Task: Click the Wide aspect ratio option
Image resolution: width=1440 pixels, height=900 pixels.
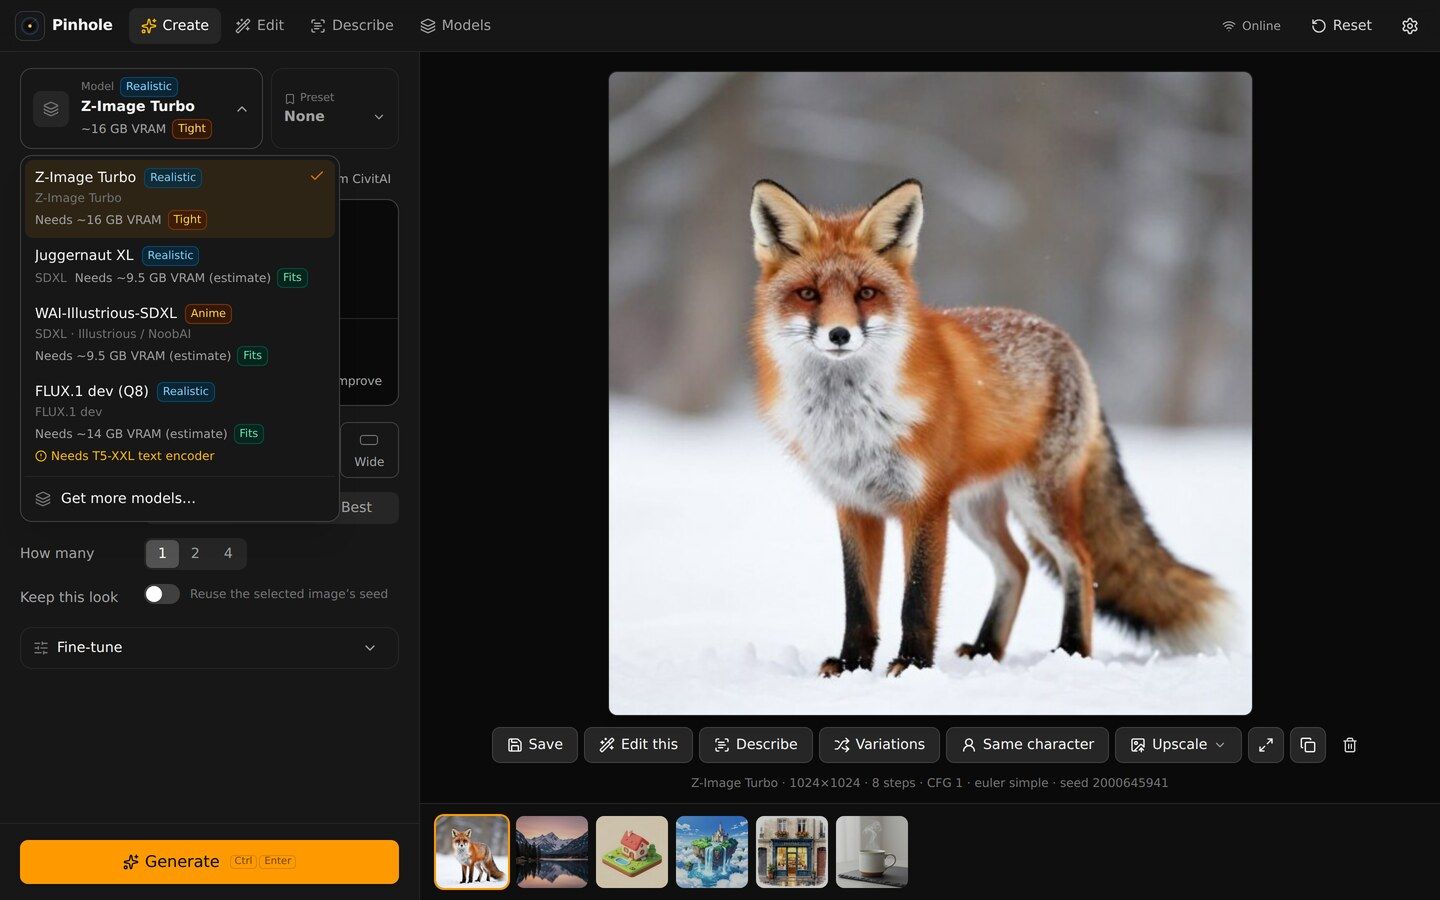Action: coord(369,450)
